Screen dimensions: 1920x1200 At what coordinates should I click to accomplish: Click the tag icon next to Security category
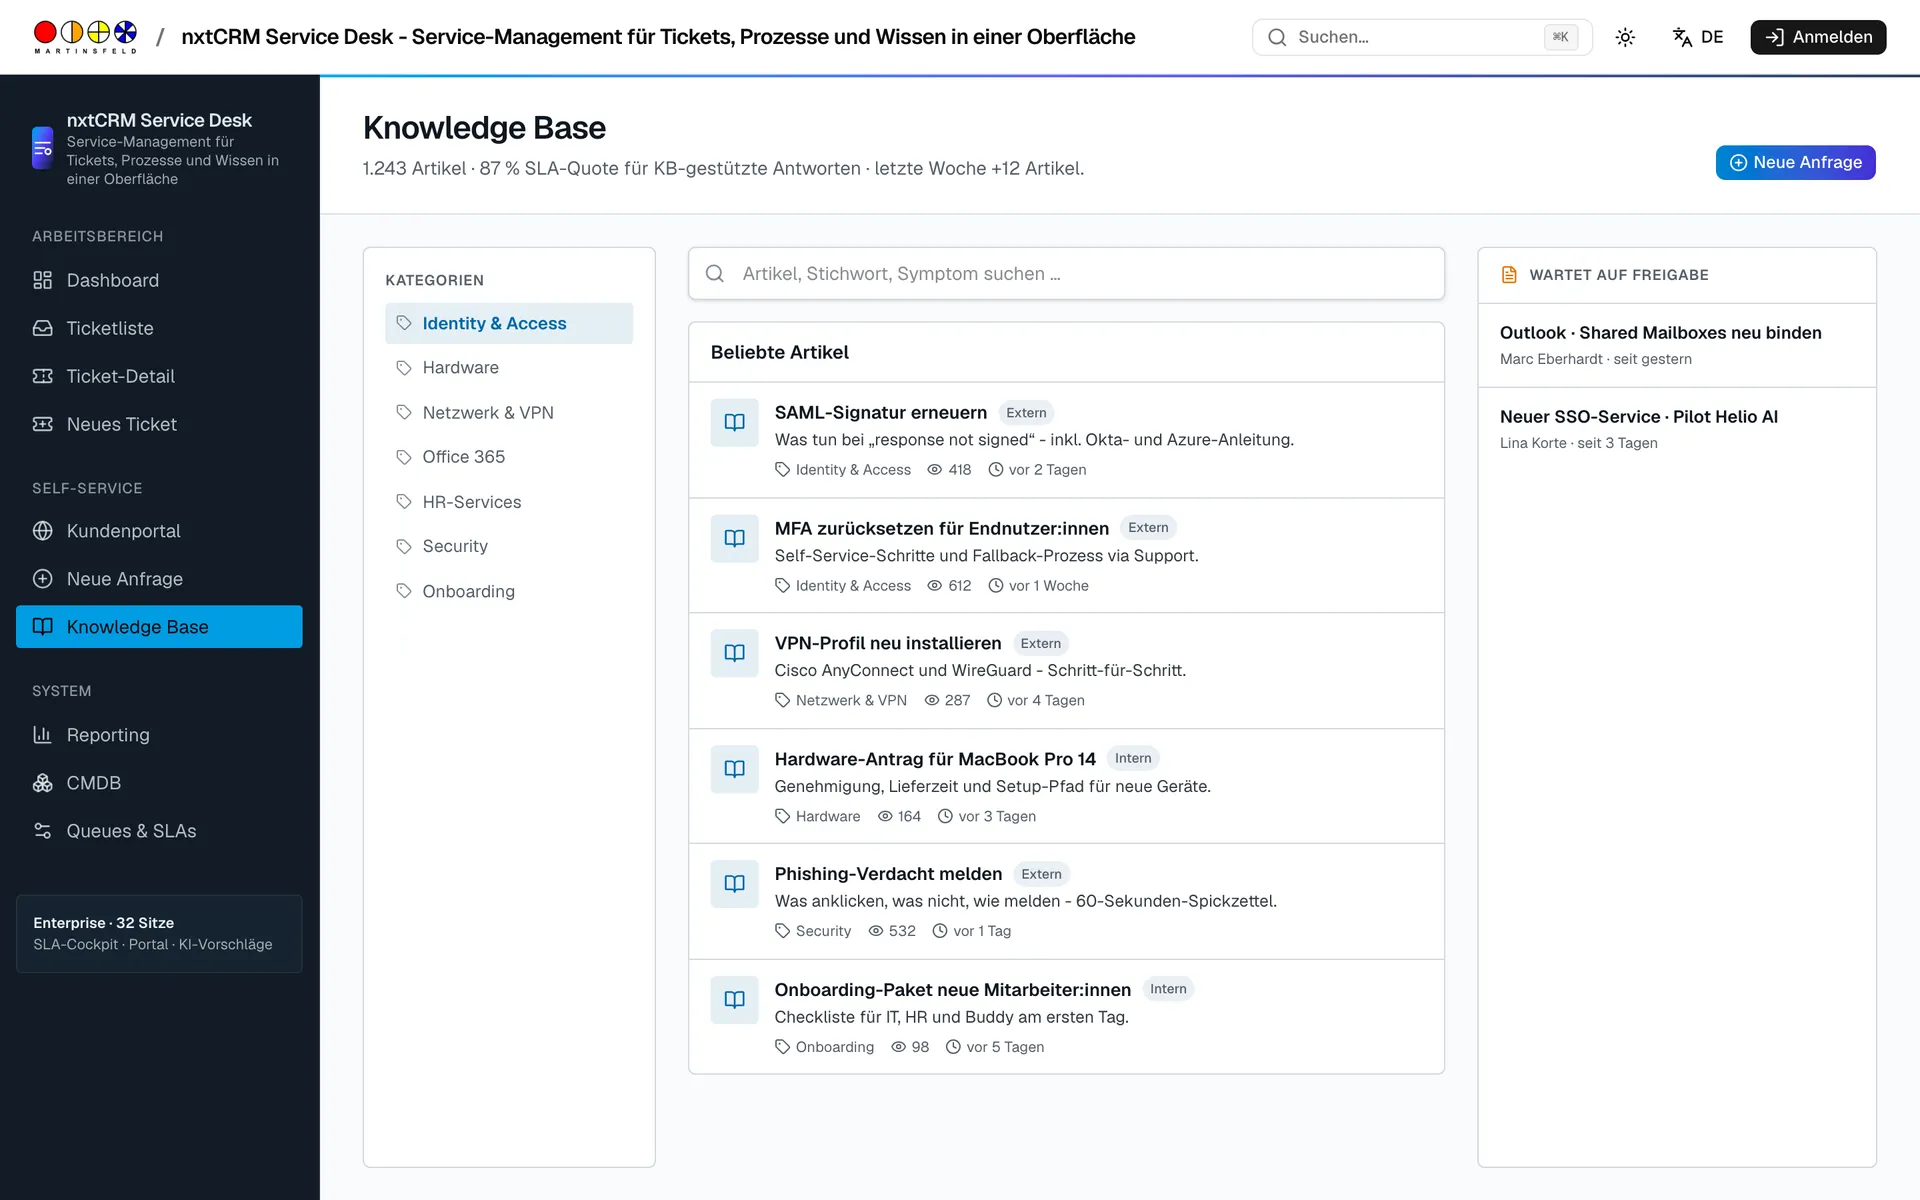[404, 547]
